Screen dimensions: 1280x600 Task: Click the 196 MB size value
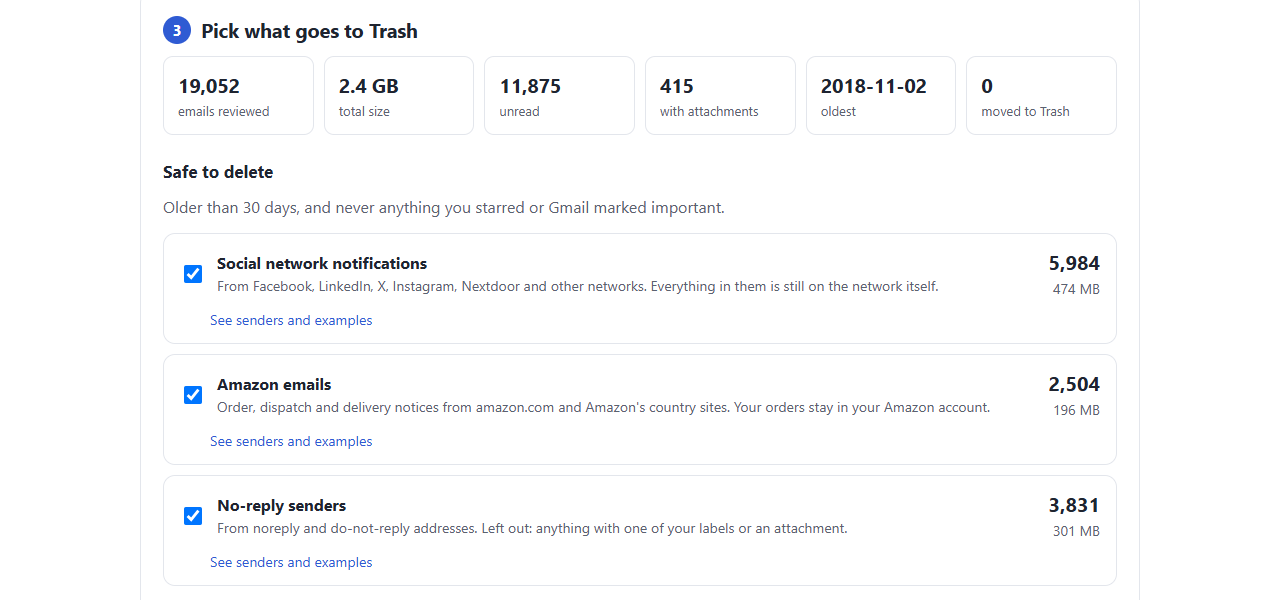point(1076,410)
